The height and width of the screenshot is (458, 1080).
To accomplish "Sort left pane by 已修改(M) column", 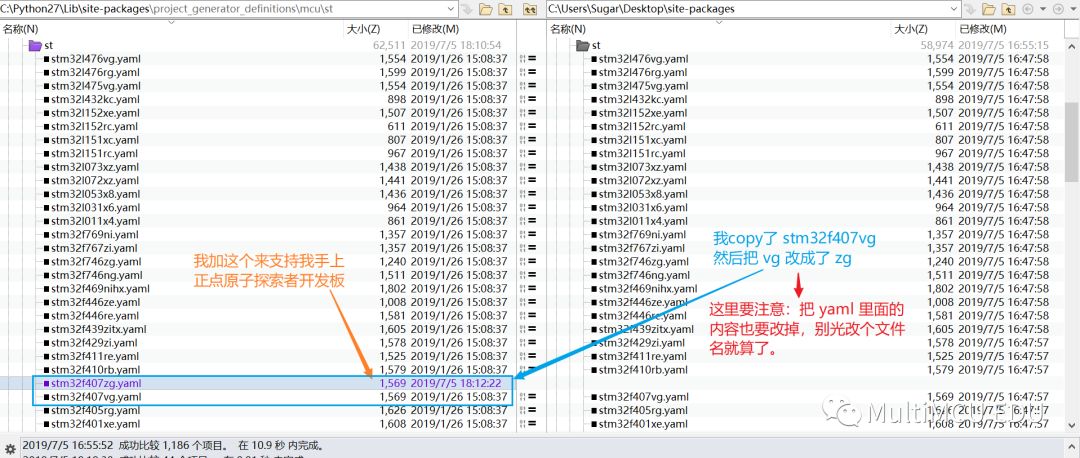I will tap(435, 29).
